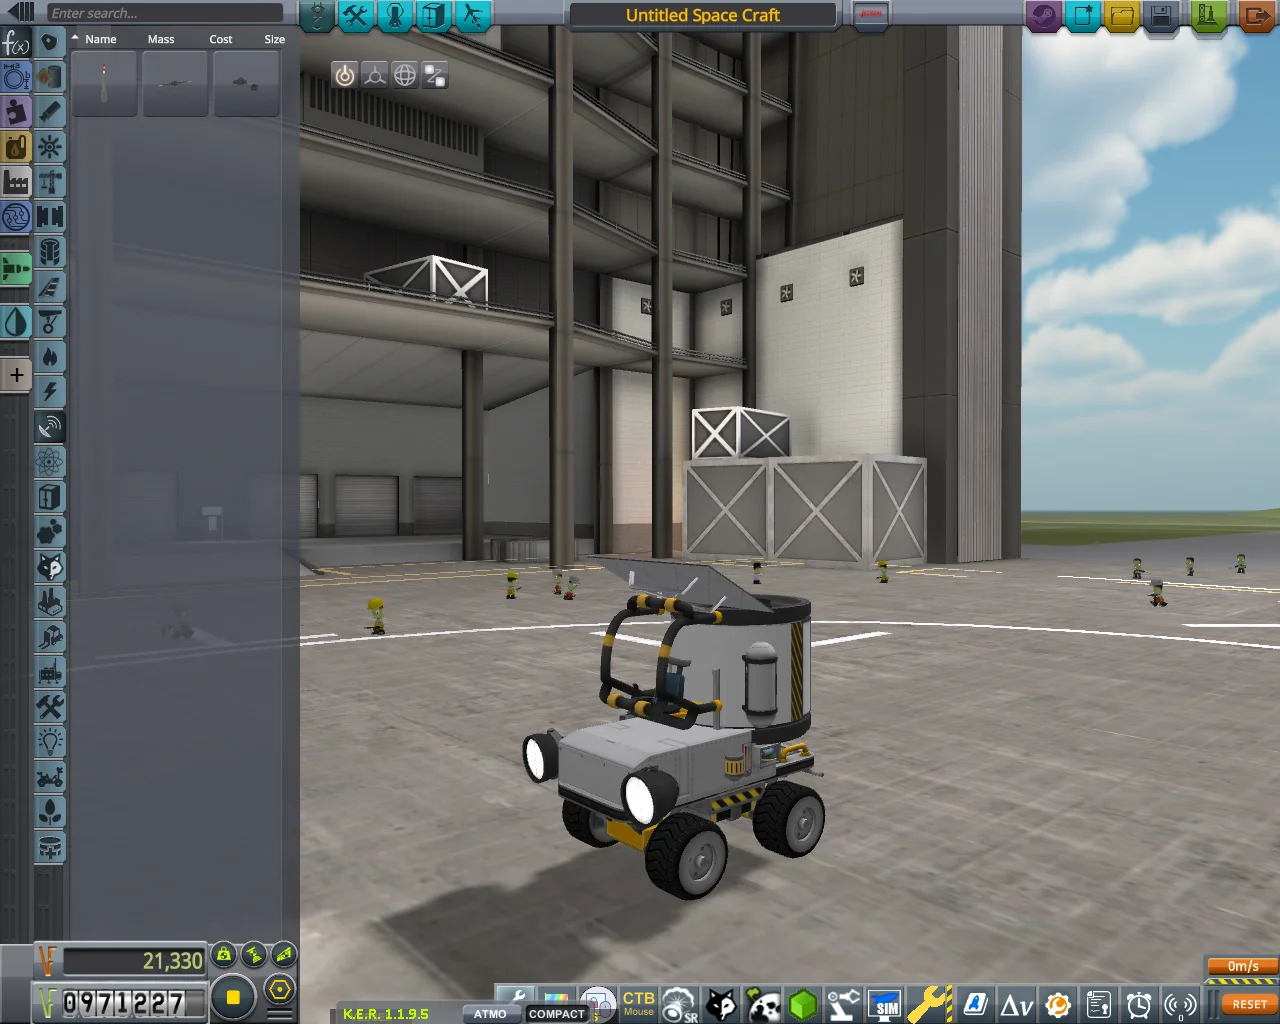Image resolution: width=1280 pixels, height=1024 pixels.
Task: Switch to Parts build mode tab
Action: (x=317, y=15)
